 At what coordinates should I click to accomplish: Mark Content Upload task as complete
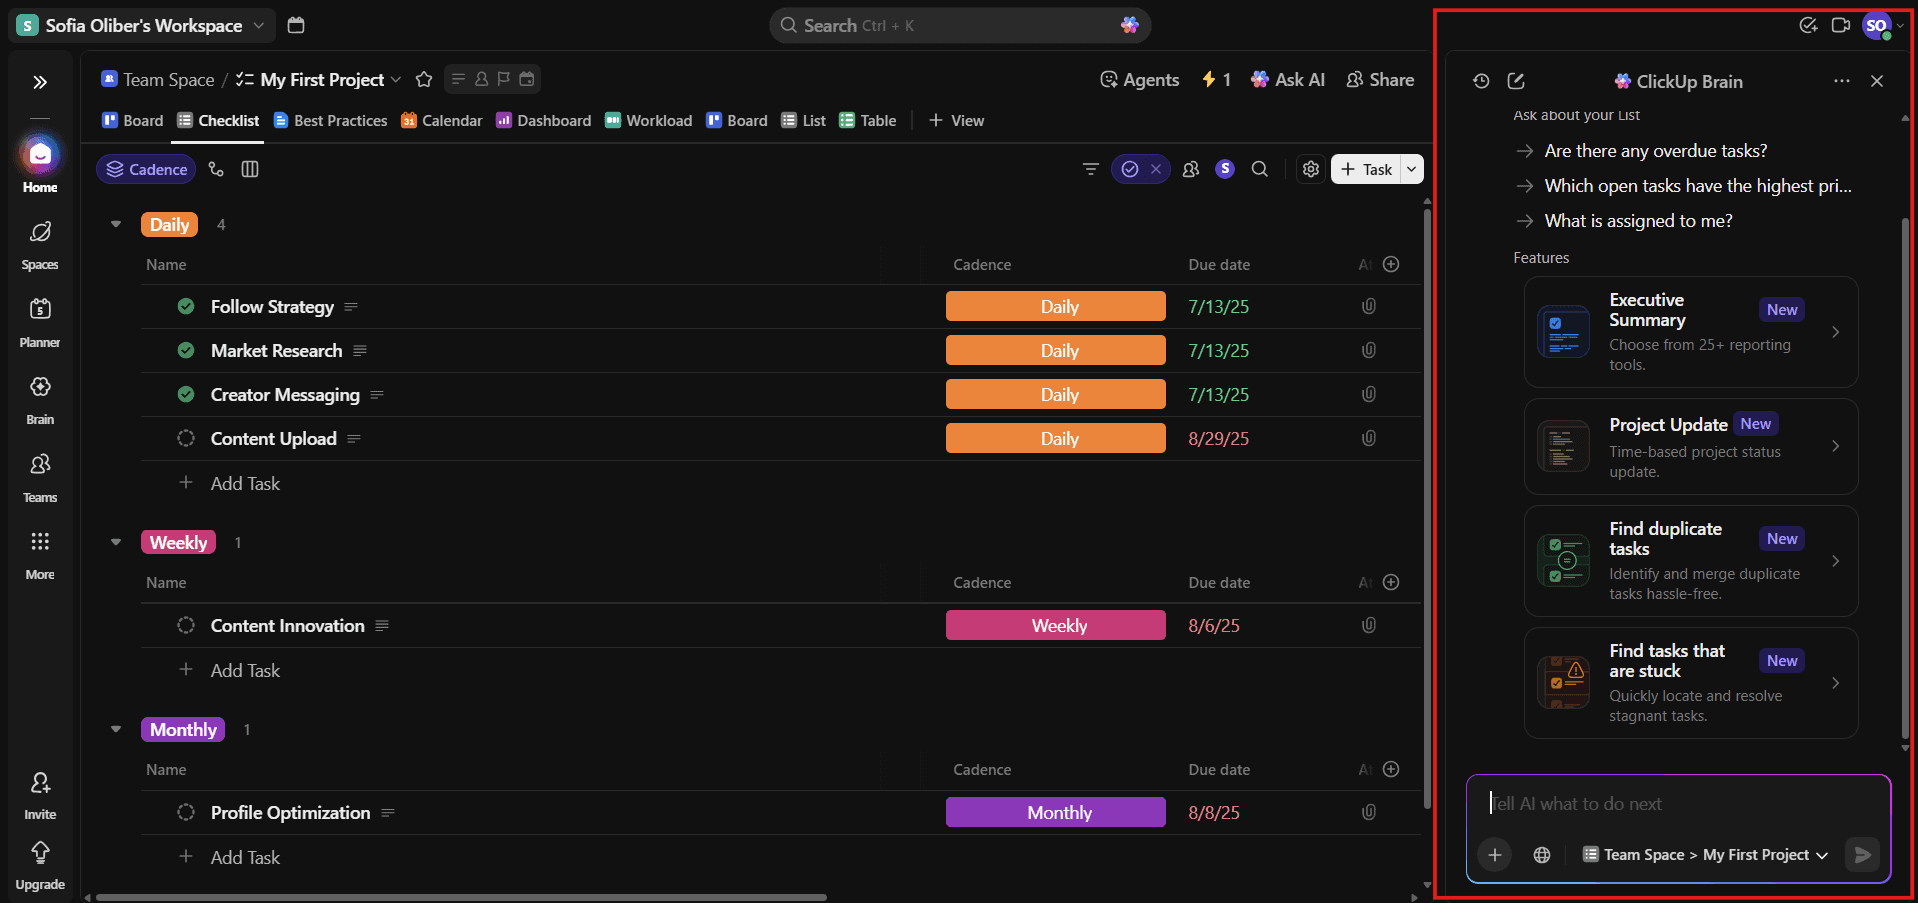[186, 439]
